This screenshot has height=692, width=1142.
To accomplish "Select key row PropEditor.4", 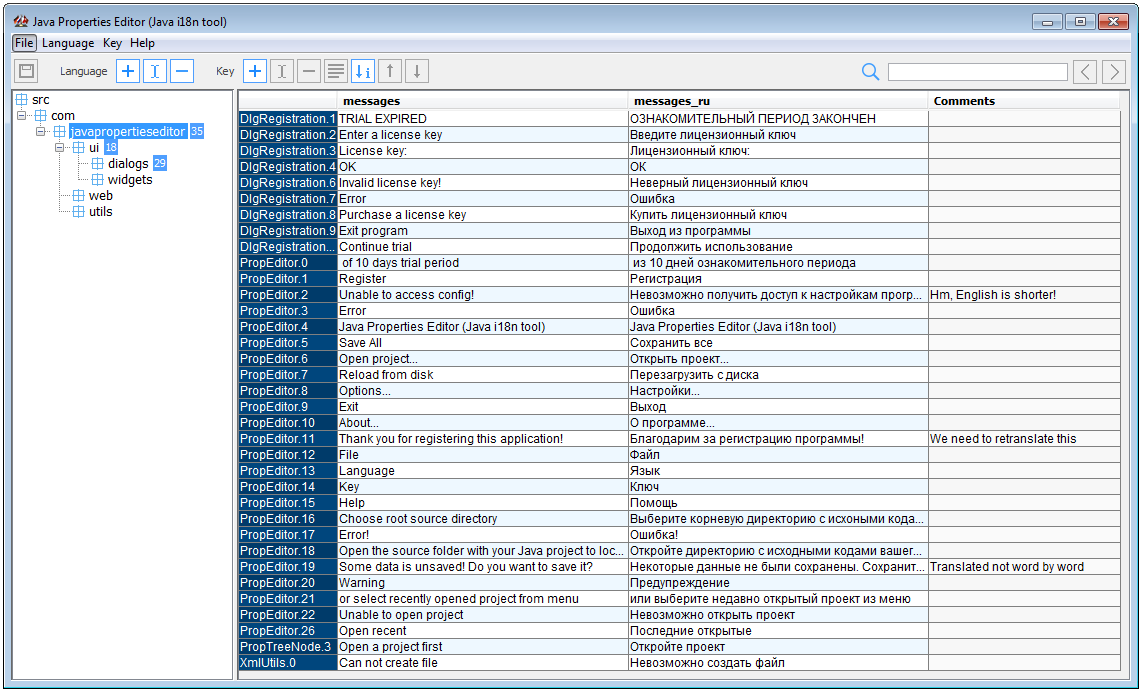I will [x=288, y=327].
